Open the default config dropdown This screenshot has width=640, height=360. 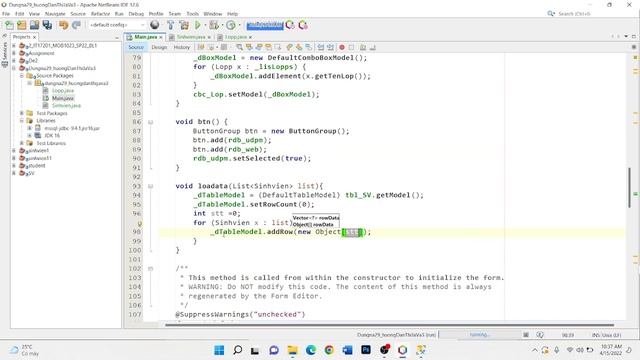click(x=117, y=25)
